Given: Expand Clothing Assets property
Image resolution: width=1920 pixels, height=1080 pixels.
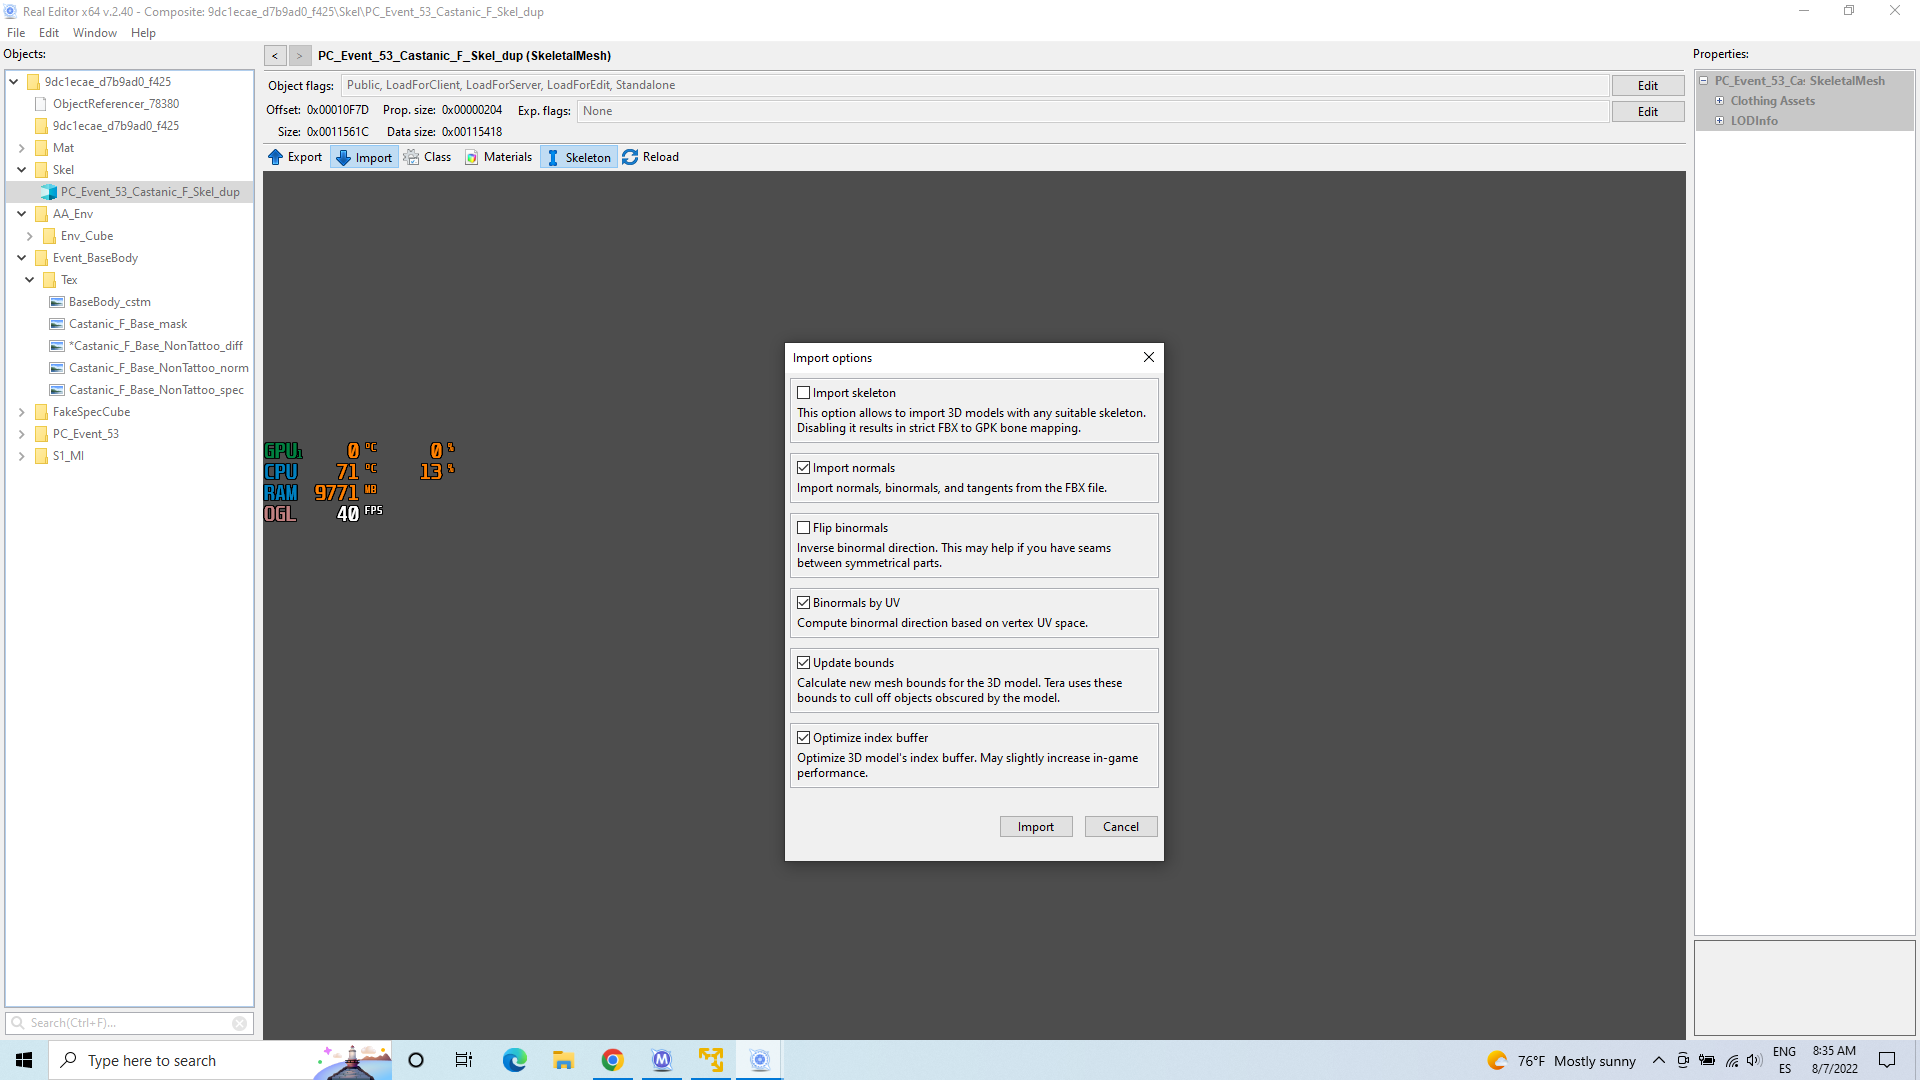Looking at the screenshot, I should (1719, 101).
